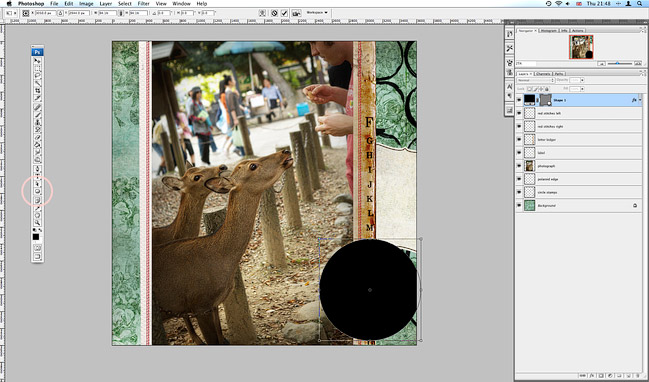Open the Character panel from the dock
The width and height of the screenshot is (649, 382).
[x=510, y=86]
